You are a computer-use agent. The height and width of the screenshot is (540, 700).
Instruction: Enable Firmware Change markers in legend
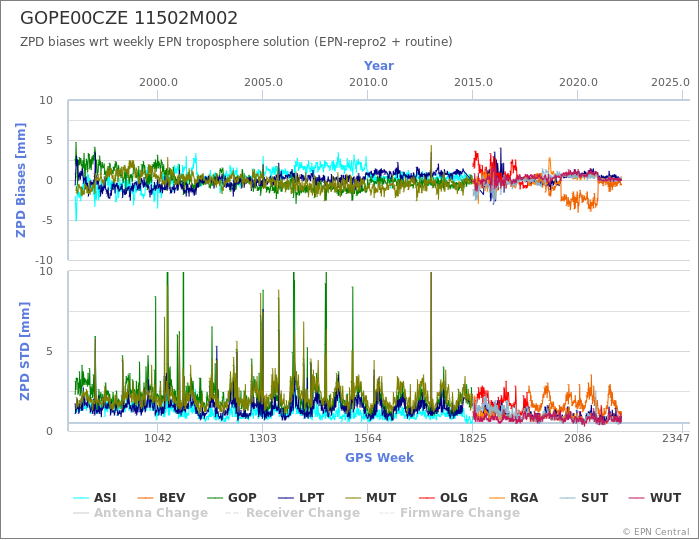[x=450, y=513]
